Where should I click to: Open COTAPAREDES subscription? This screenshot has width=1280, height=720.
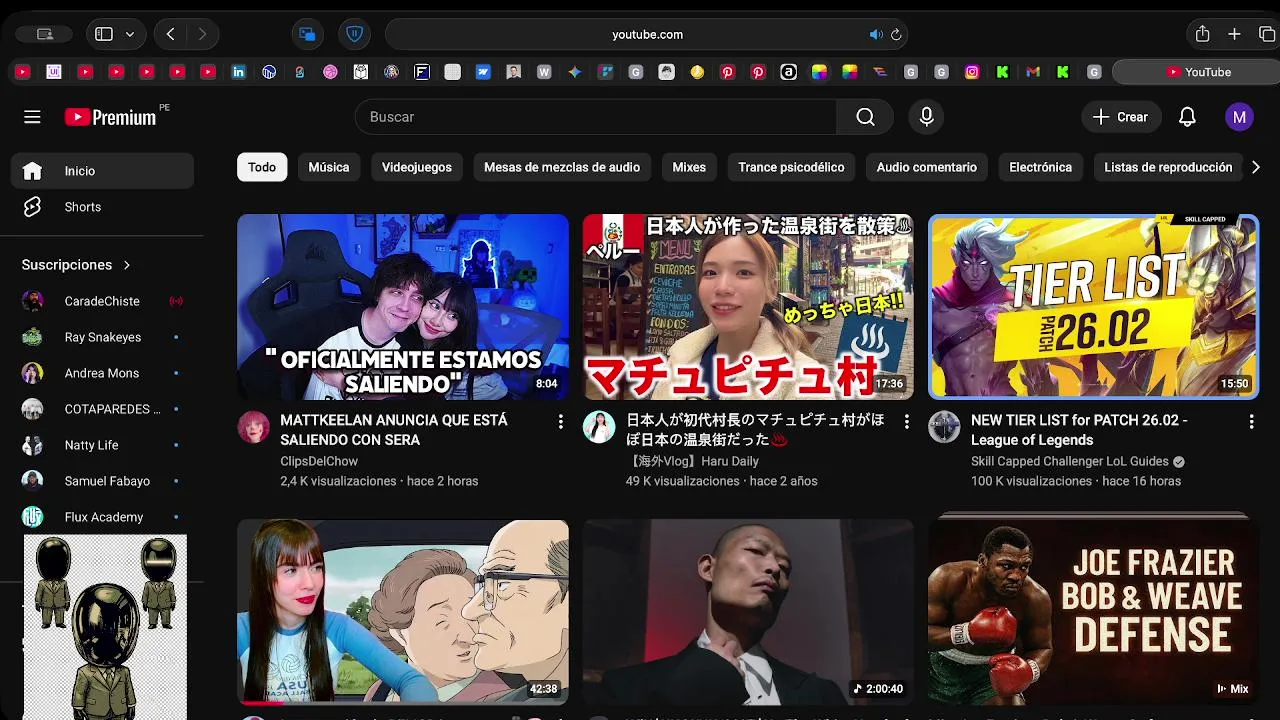[x=102, y=409]
